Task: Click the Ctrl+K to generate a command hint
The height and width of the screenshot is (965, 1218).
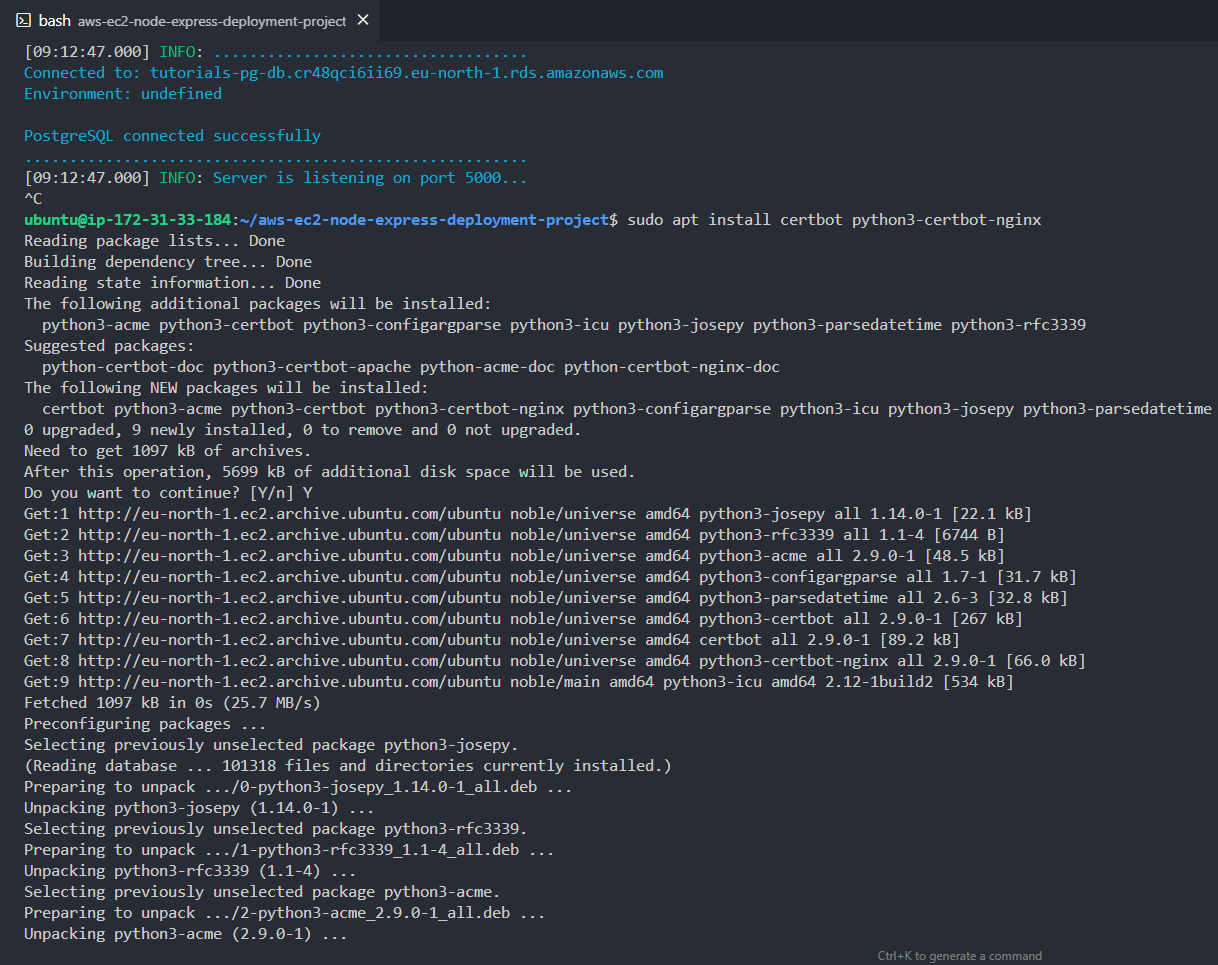Action: pos(959,956)
